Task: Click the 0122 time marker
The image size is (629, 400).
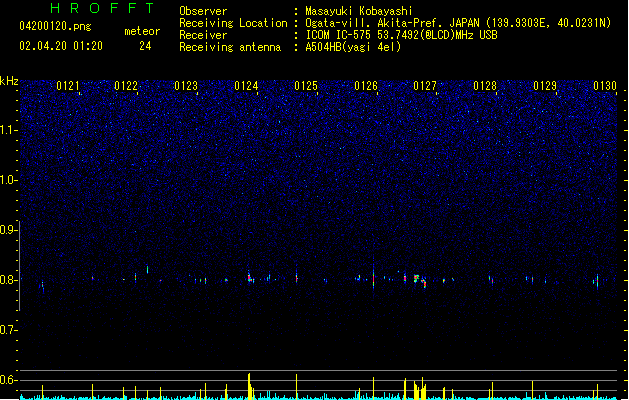Action: tap(126, 86)
